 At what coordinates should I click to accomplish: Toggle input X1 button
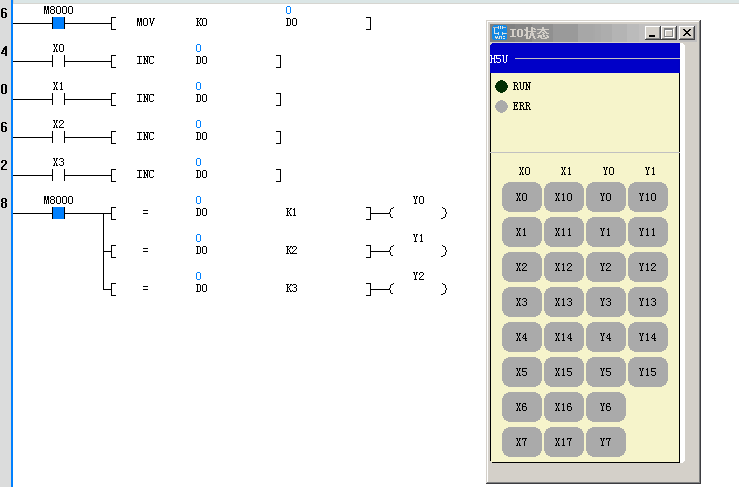click(521, 232)
